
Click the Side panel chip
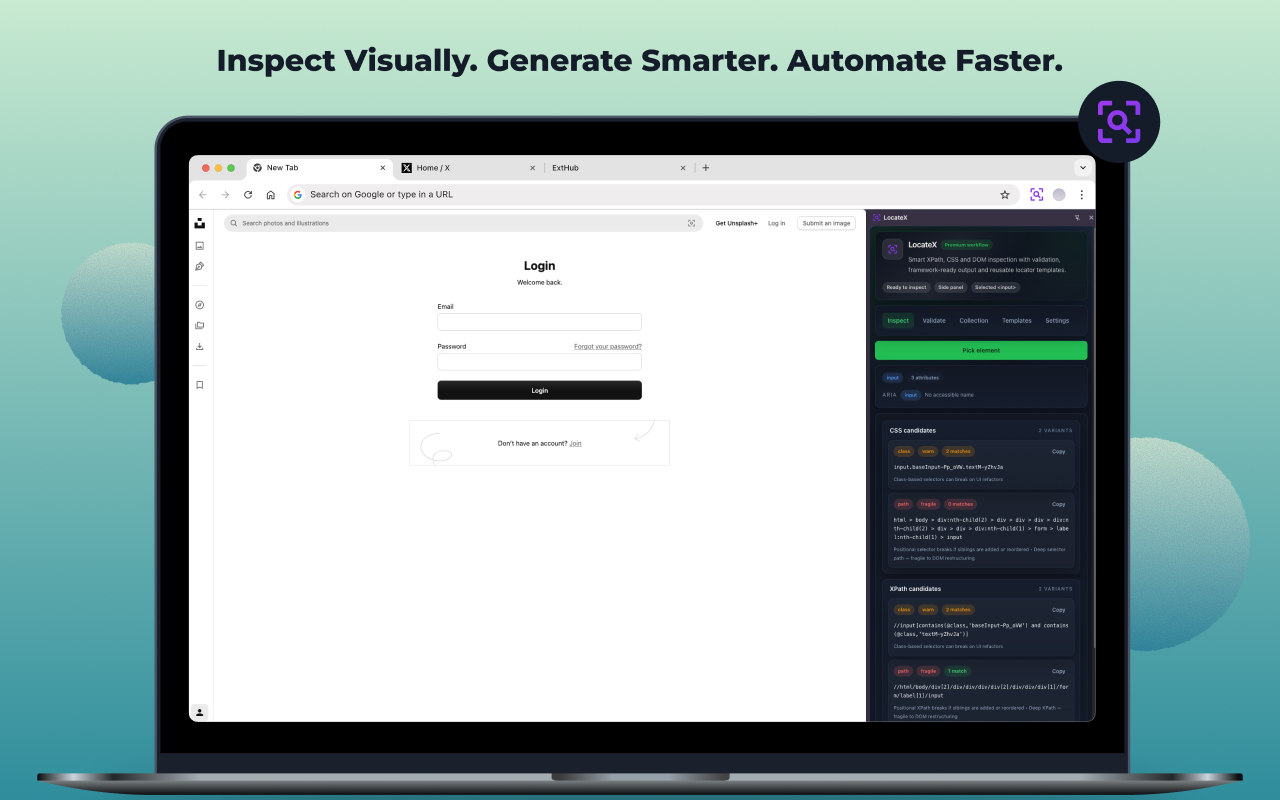click(x=951, y=287)
